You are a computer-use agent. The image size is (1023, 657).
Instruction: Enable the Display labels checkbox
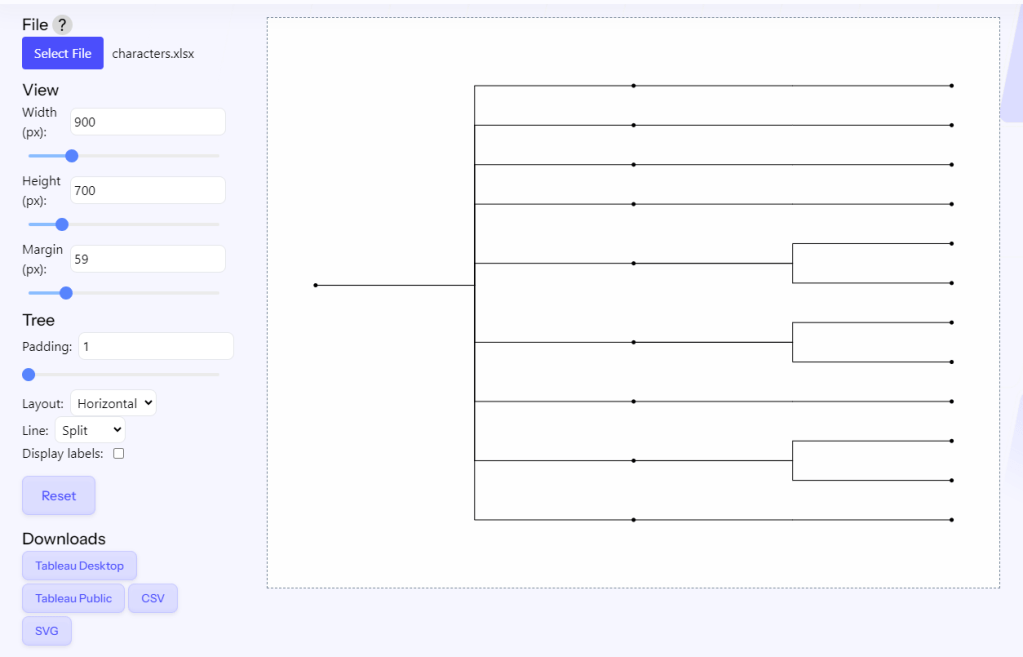point(119,454)
